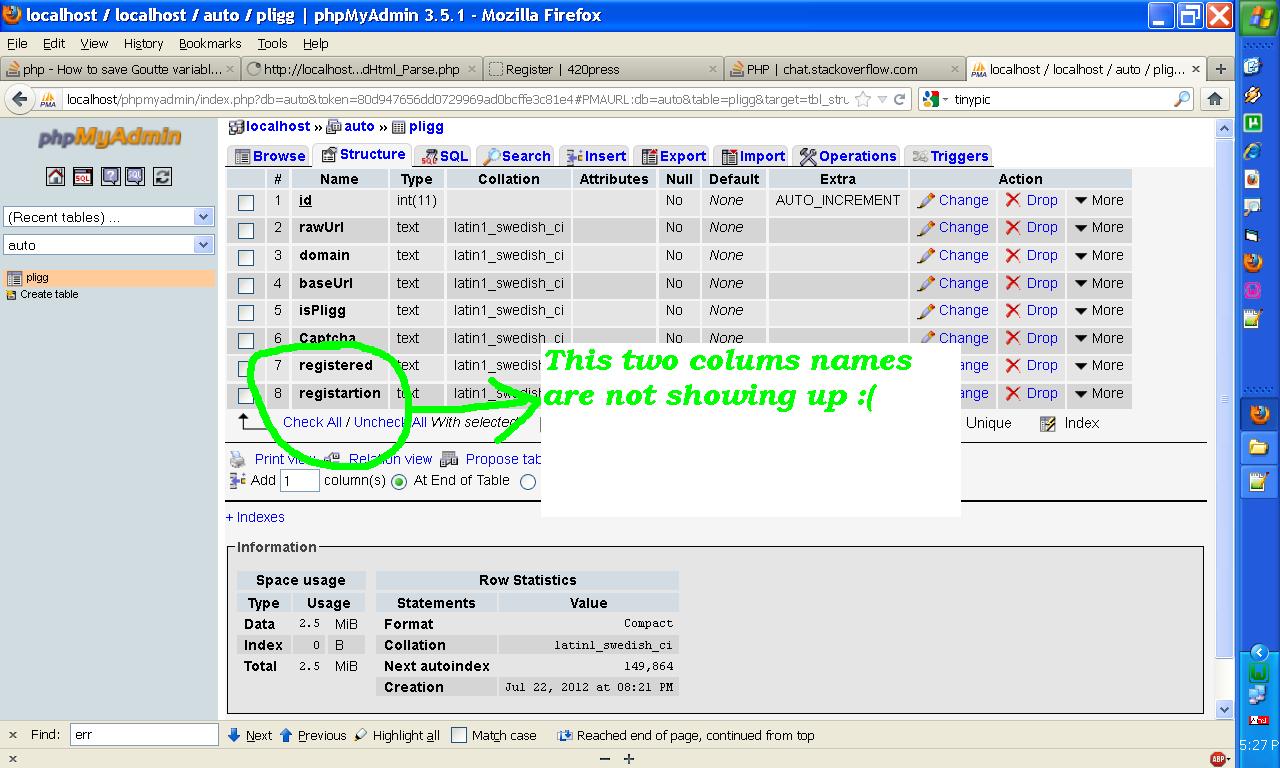The width and height of the screenshot is (1280, 768).
Task: Expand More for baseUrl row
Action: (x=1099, y=283)
